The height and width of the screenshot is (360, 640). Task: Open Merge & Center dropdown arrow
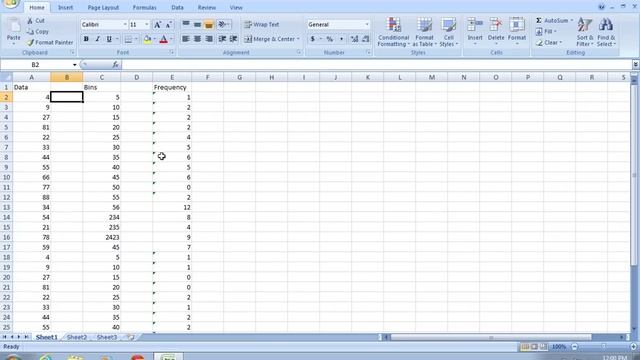click(298, 39)
